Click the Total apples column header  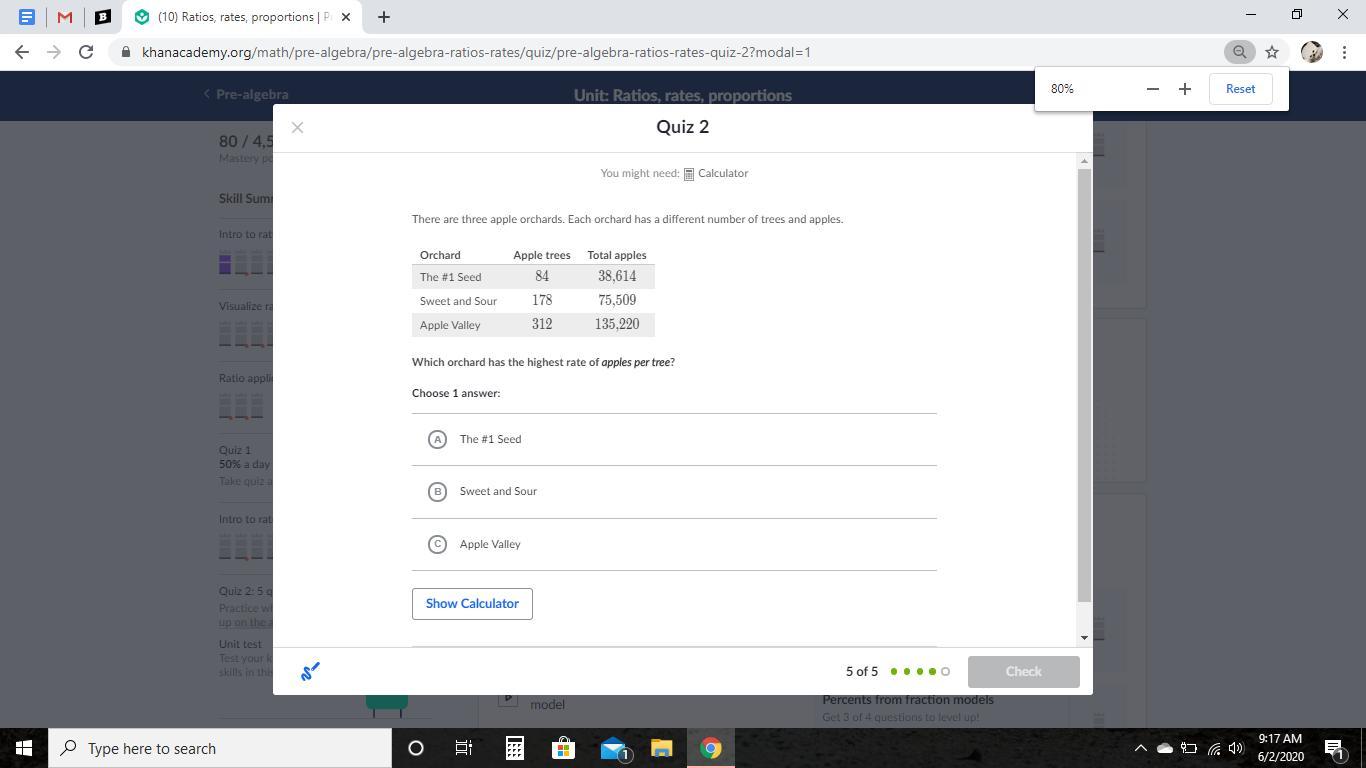point(617,255)
